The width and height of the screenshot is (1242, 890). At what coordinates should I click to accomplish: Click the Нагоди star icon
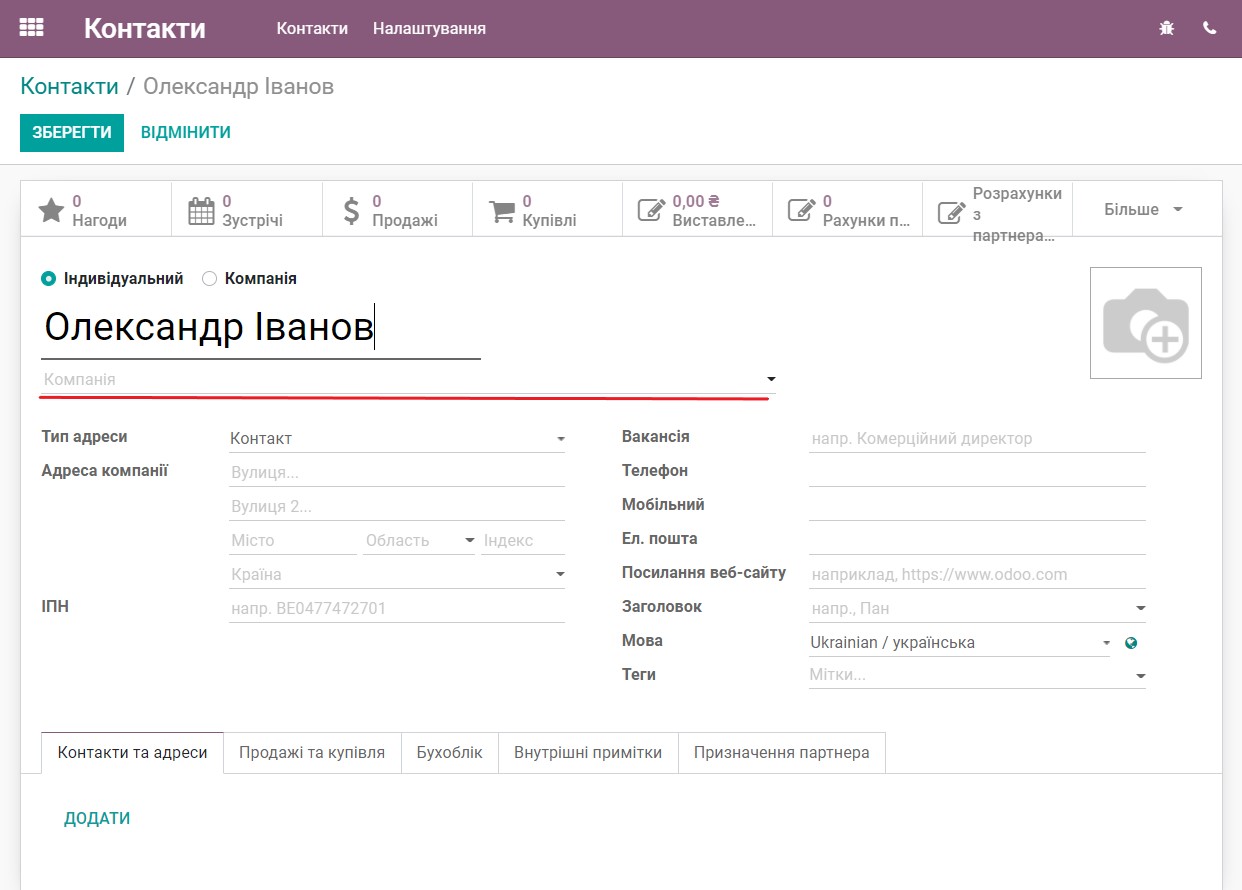(x=49, y=208)
